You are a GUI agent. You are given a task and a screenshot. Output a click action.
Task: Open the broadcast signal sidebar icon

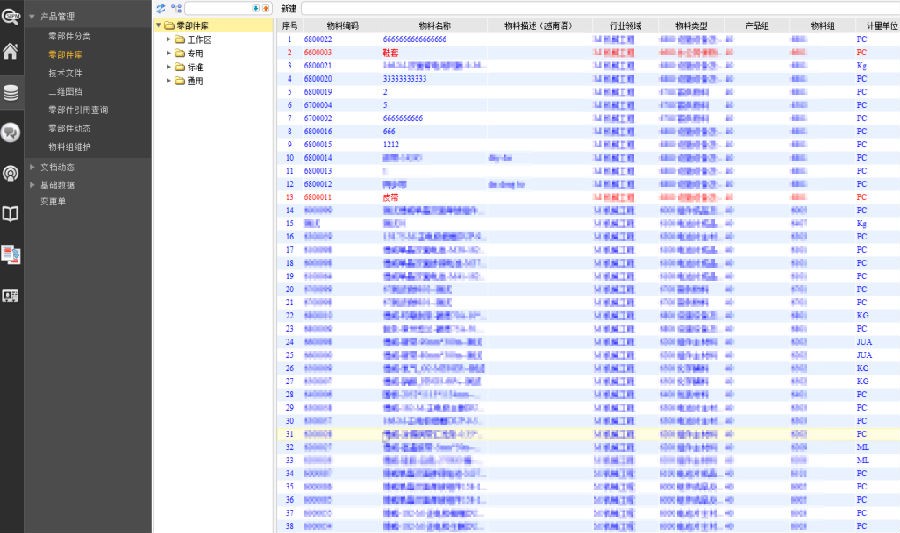pyautogui.click(x=11, y=173)
